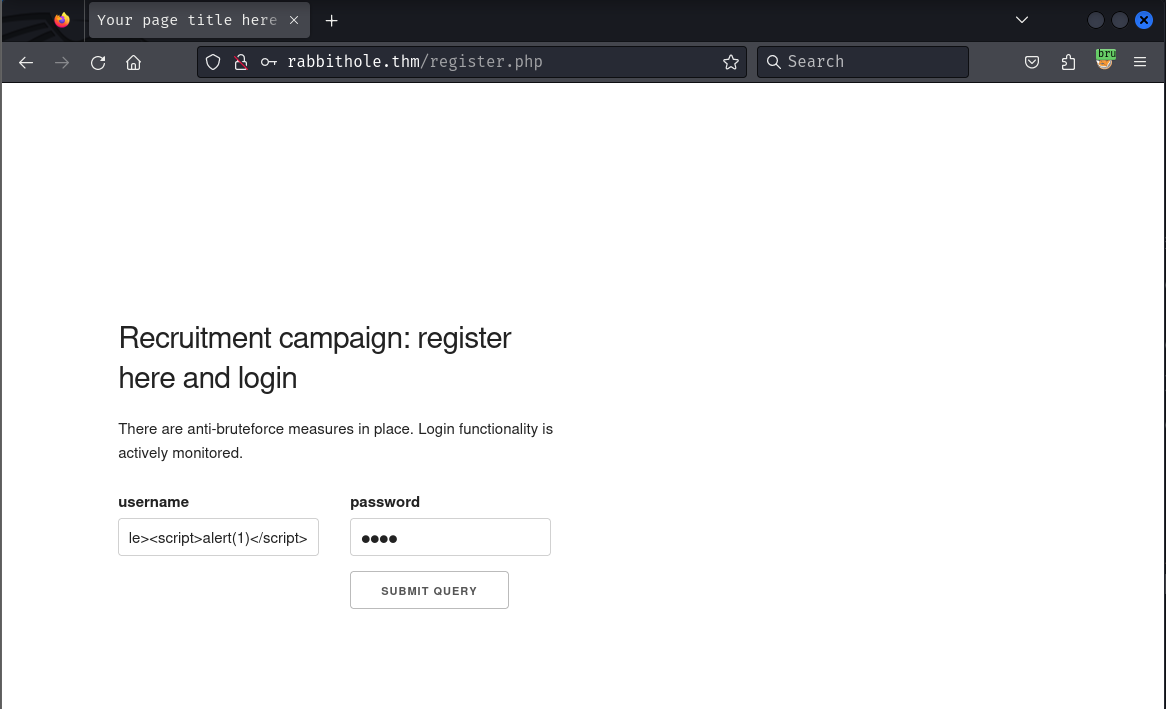This screenshot has height=709, width=1166.
Task: Click the Burp proxy extension icon
Action: pyautogui.click(x=1104, y=60)
